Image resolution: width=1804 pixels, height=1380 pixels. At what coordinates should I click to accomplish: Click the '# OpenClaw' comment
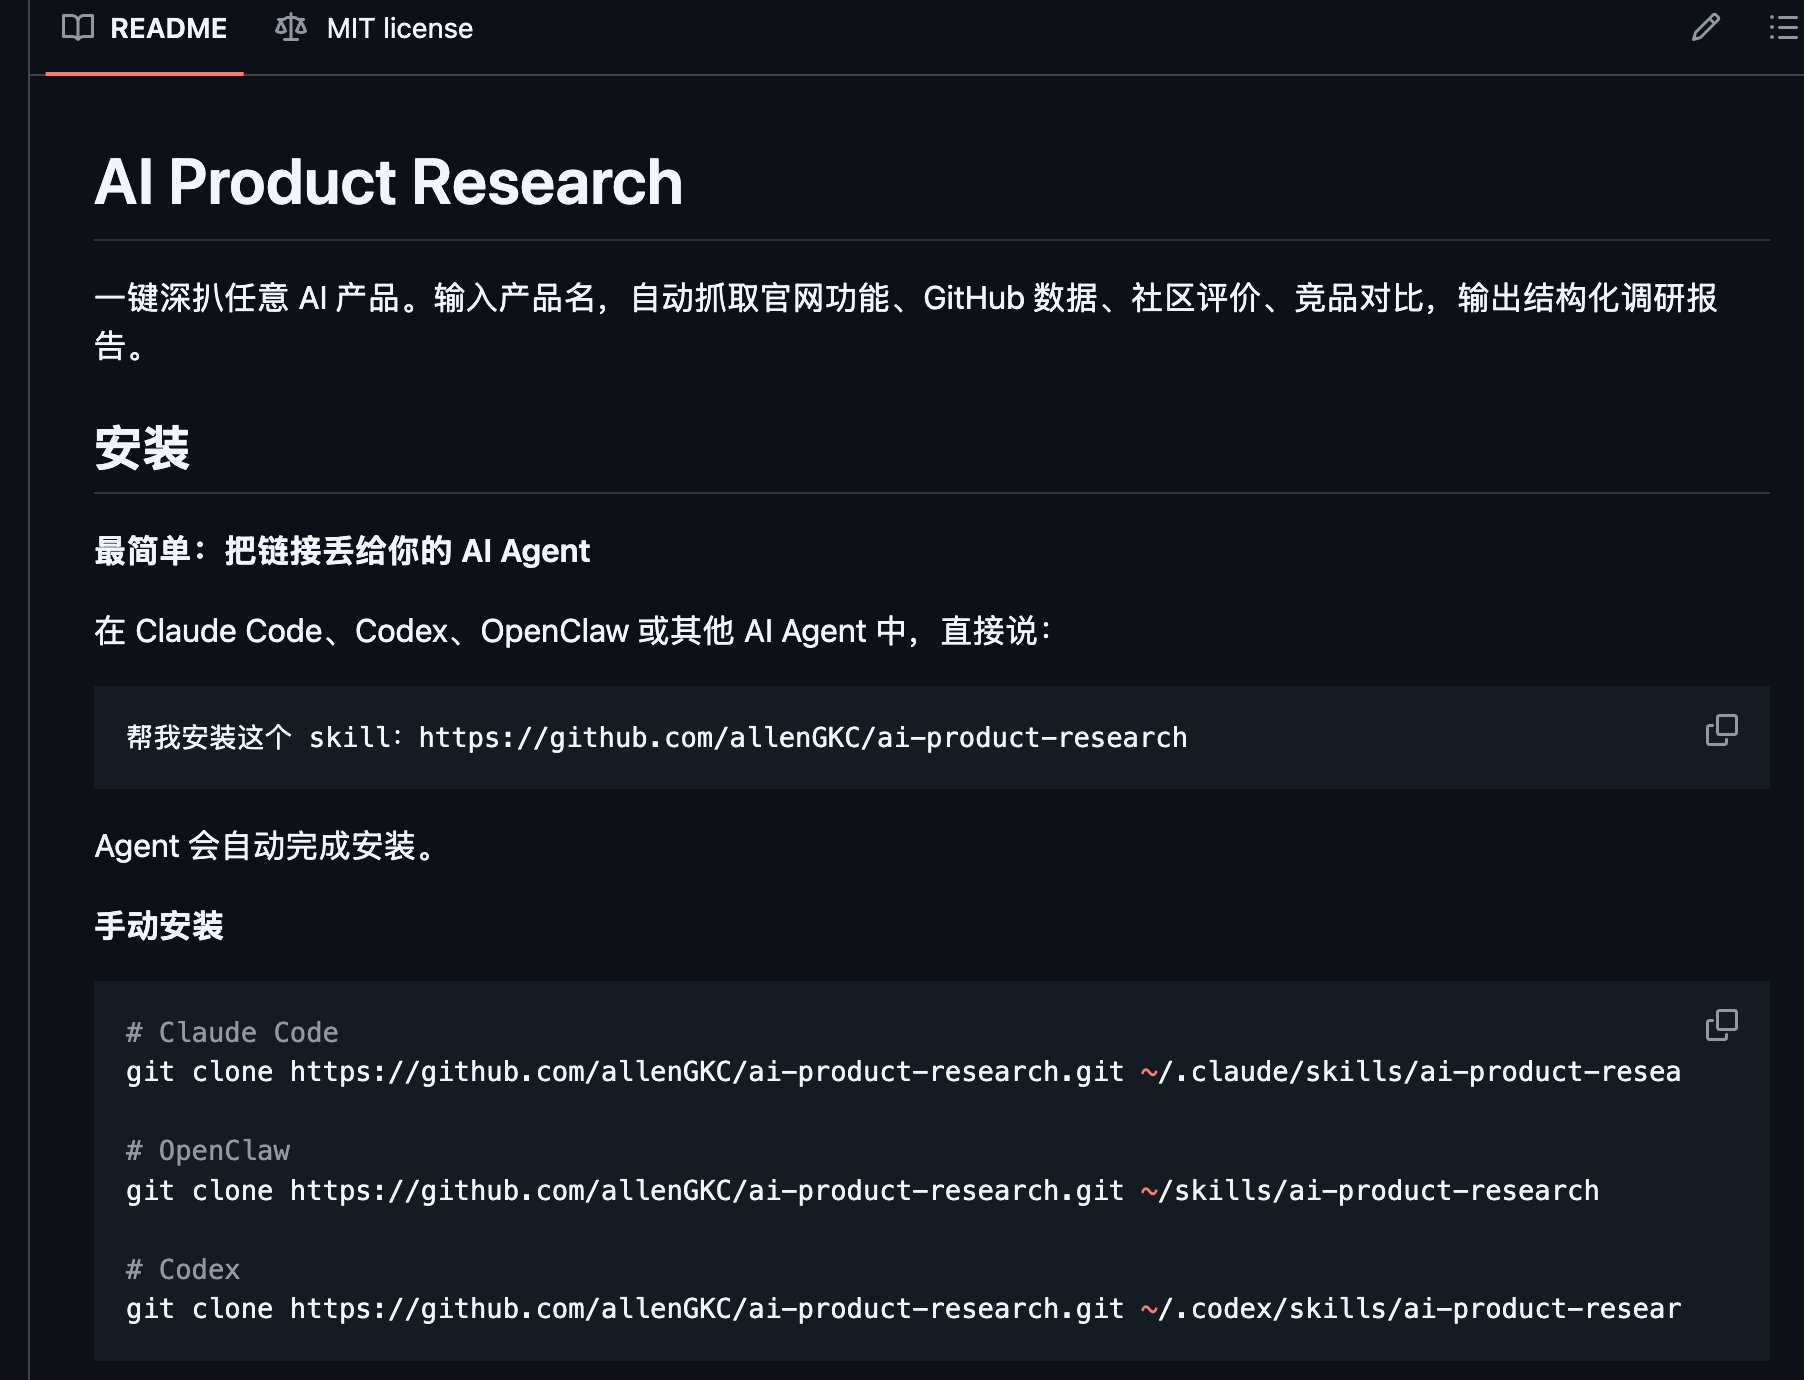tap(208, 1151)
